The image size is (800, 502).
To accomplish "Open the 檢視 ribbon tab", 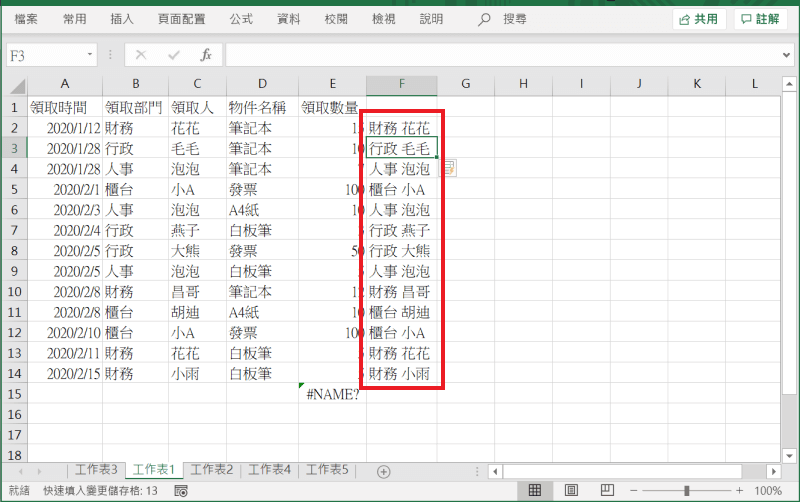I will tap(384, 19).
